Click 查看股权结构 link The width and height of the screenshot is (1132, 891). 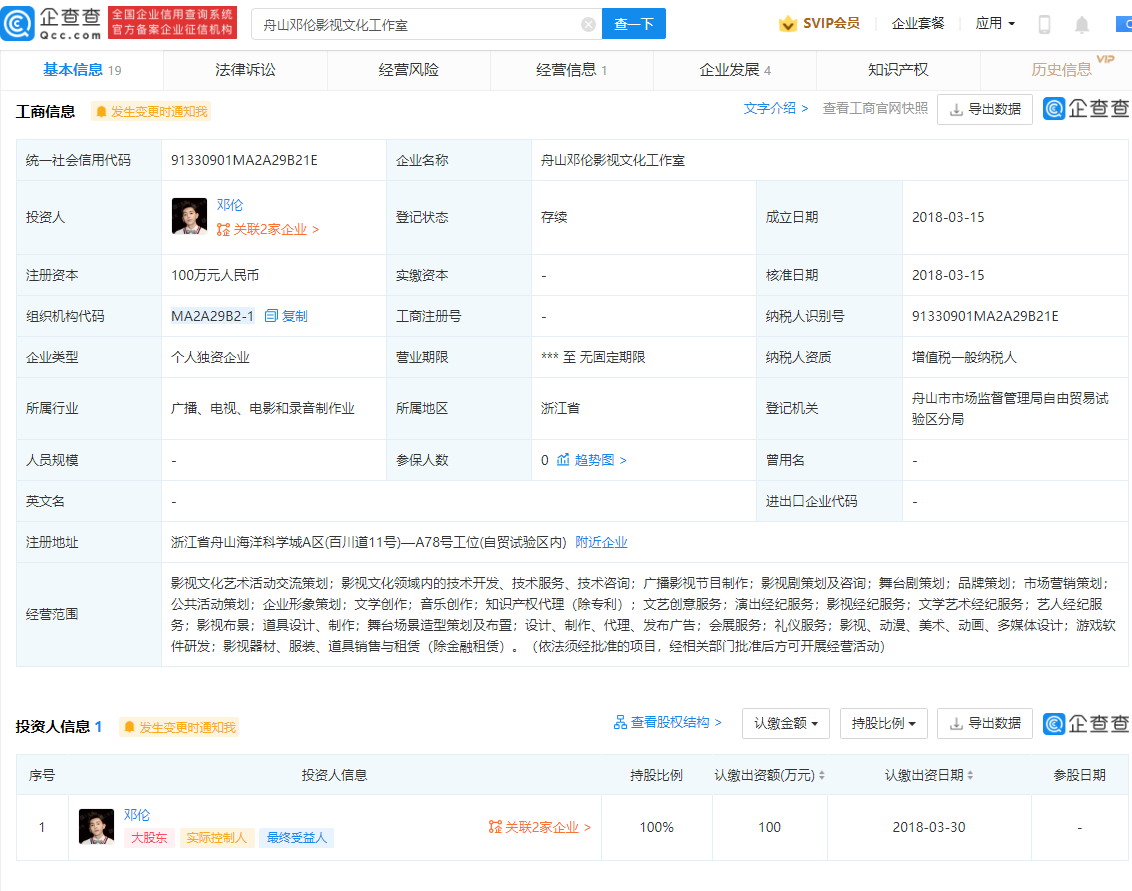pyautogui.click(x=676, y=722)
